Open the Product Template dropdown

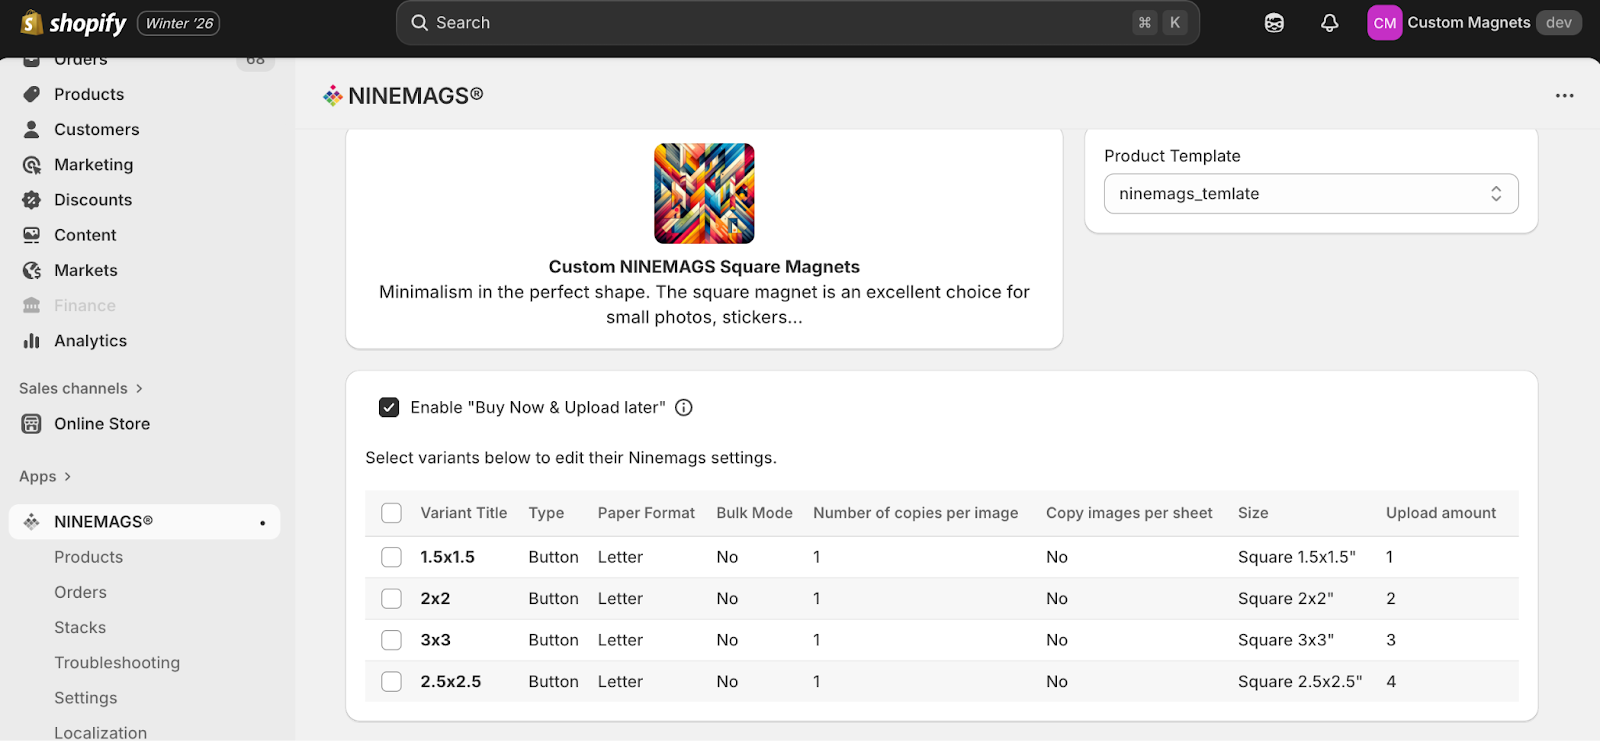coord(1311,194)
